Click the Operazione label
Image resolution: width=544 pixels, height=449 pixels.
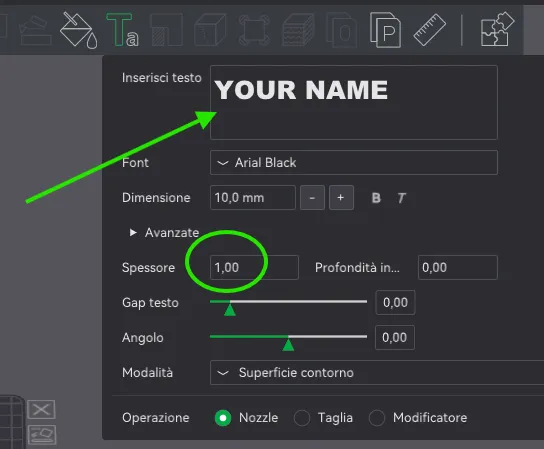[156, 418]
